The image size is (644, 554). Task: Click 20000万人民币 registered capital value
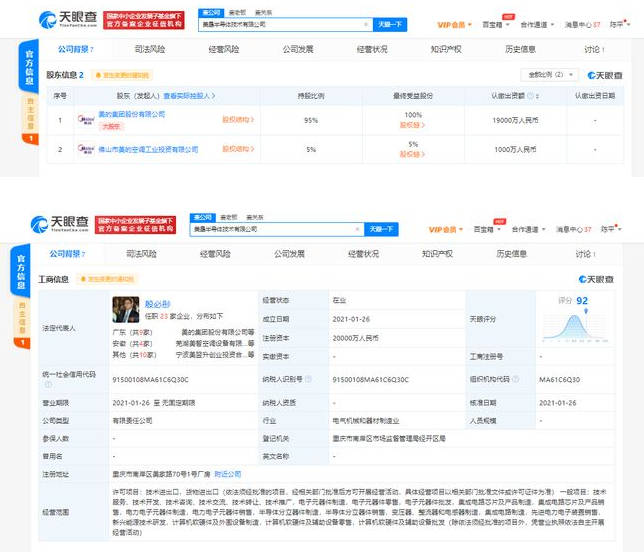356,338
